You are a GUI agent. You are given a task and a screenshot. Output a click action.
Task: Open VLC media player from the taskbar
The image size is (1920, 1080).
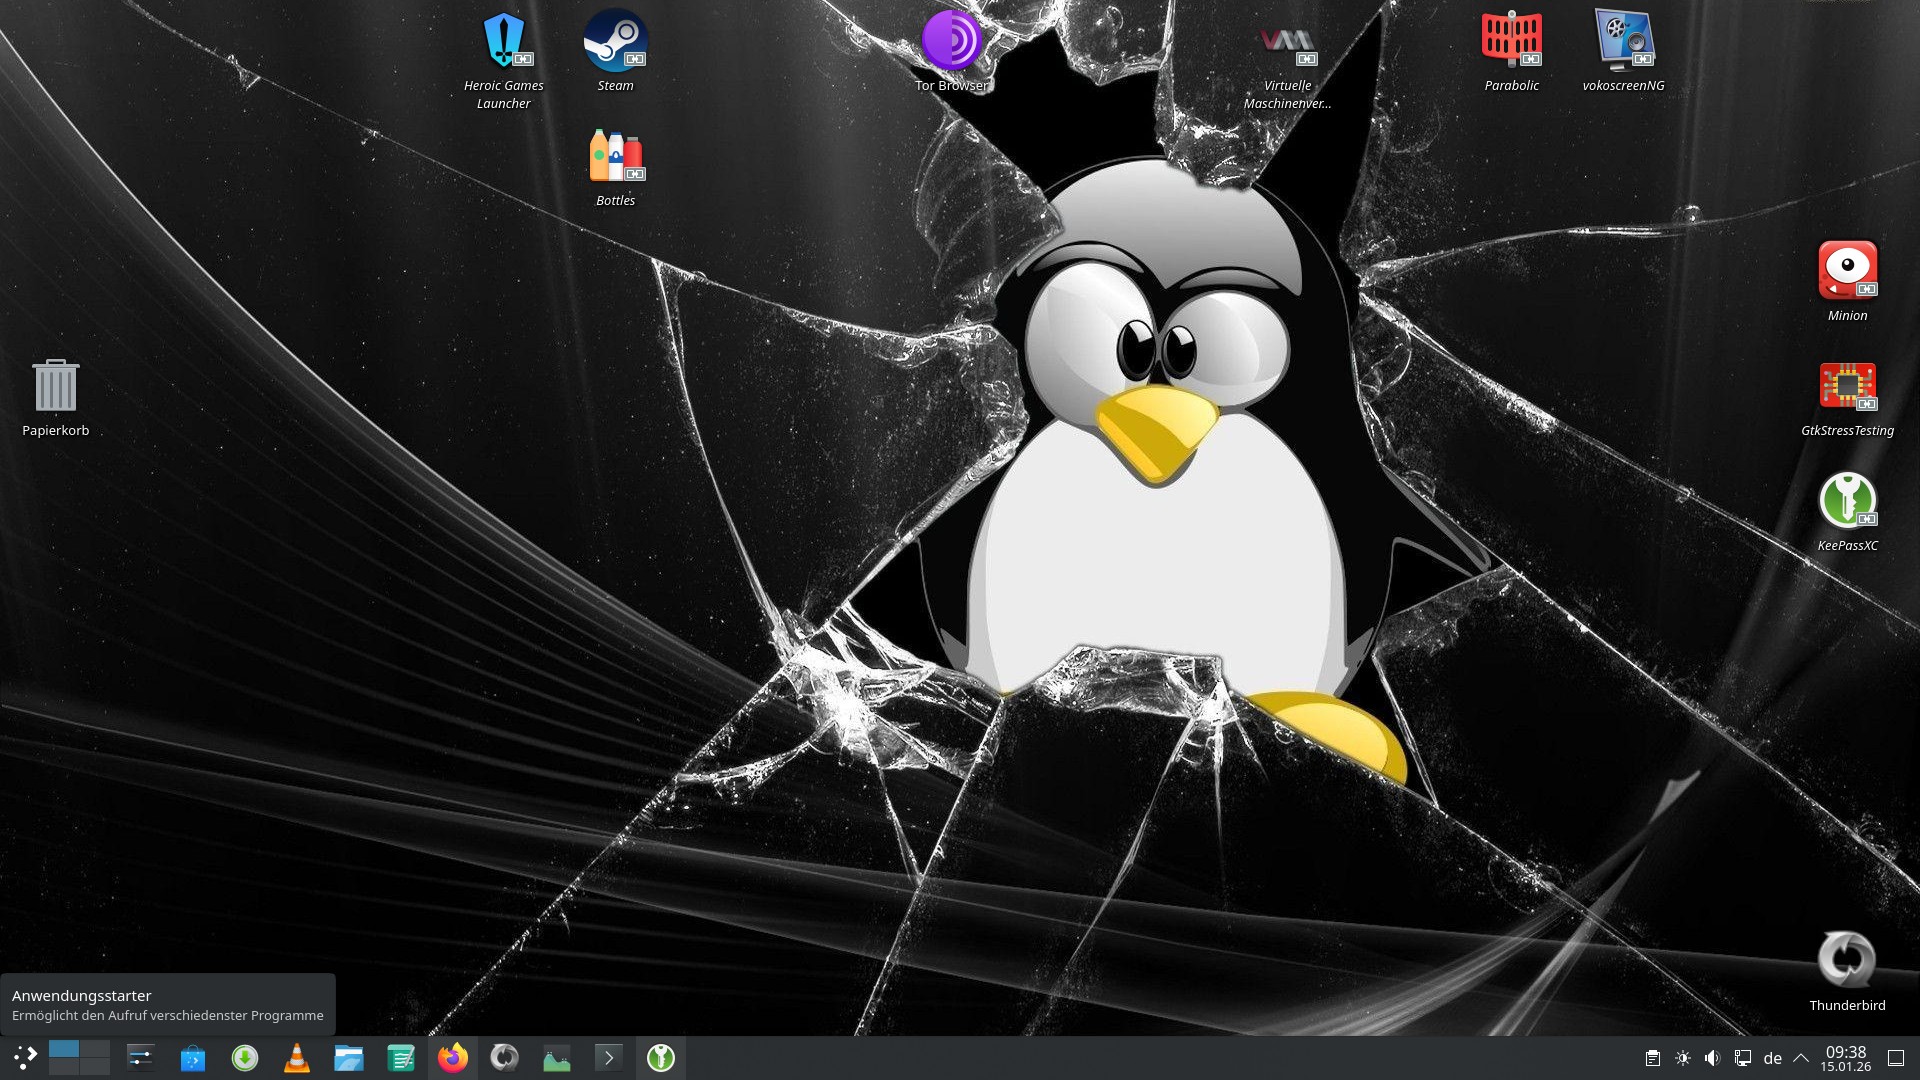point(297,1057)
